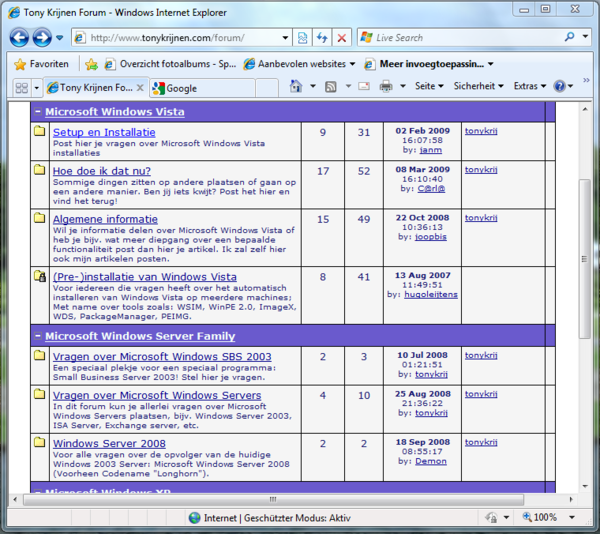Click the compatibility view icon in address bar
Screen dimensions: 600x534
(302, 38)
